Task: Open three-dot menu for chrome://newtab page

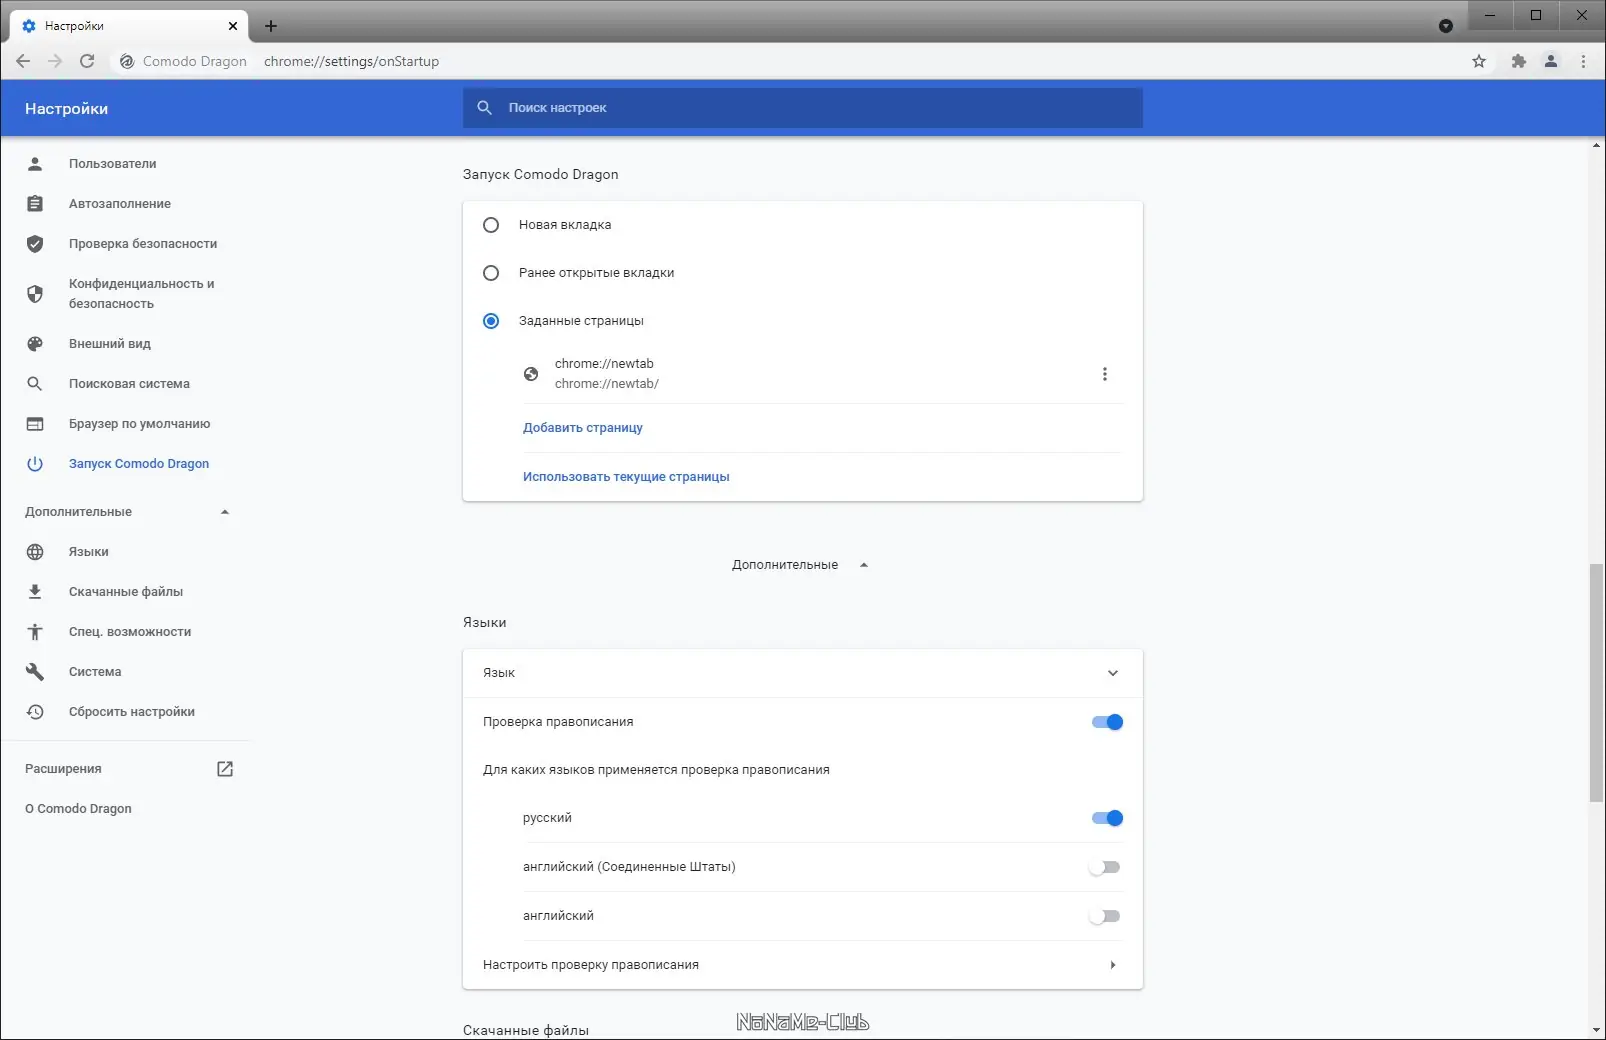Action: [1104, 374]
